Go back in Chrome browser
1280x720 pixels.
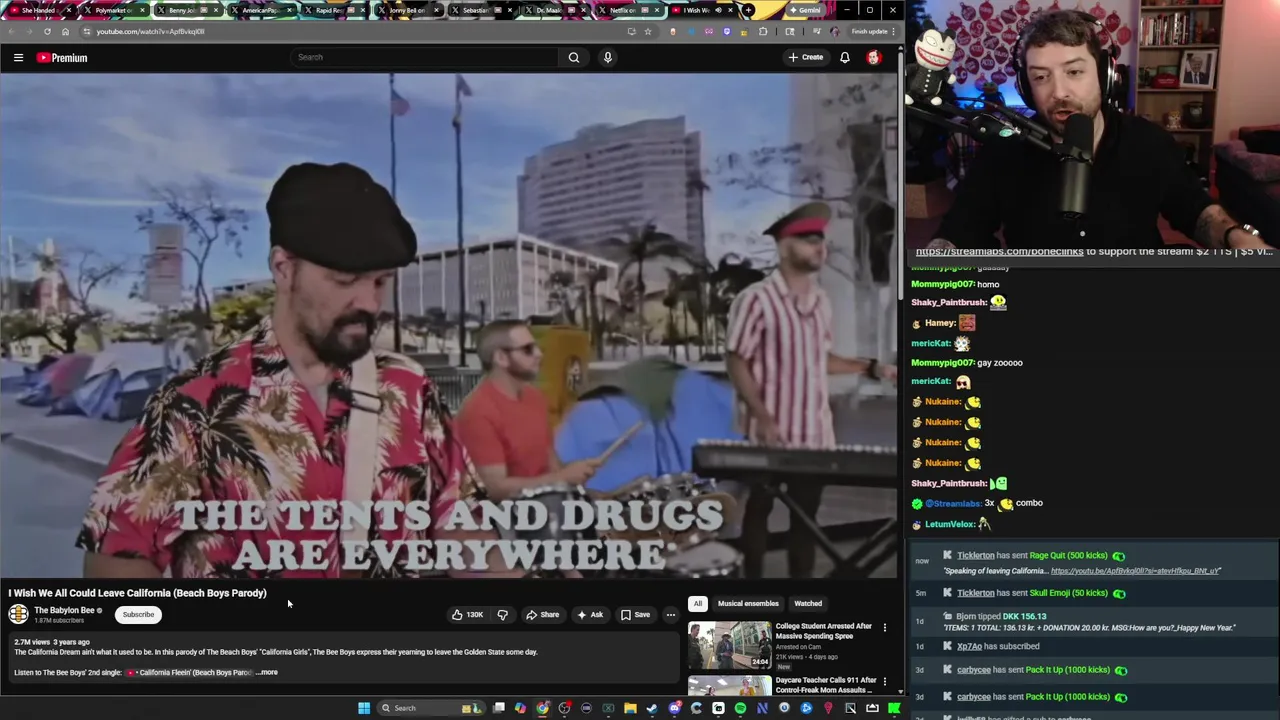click(10, 31)
